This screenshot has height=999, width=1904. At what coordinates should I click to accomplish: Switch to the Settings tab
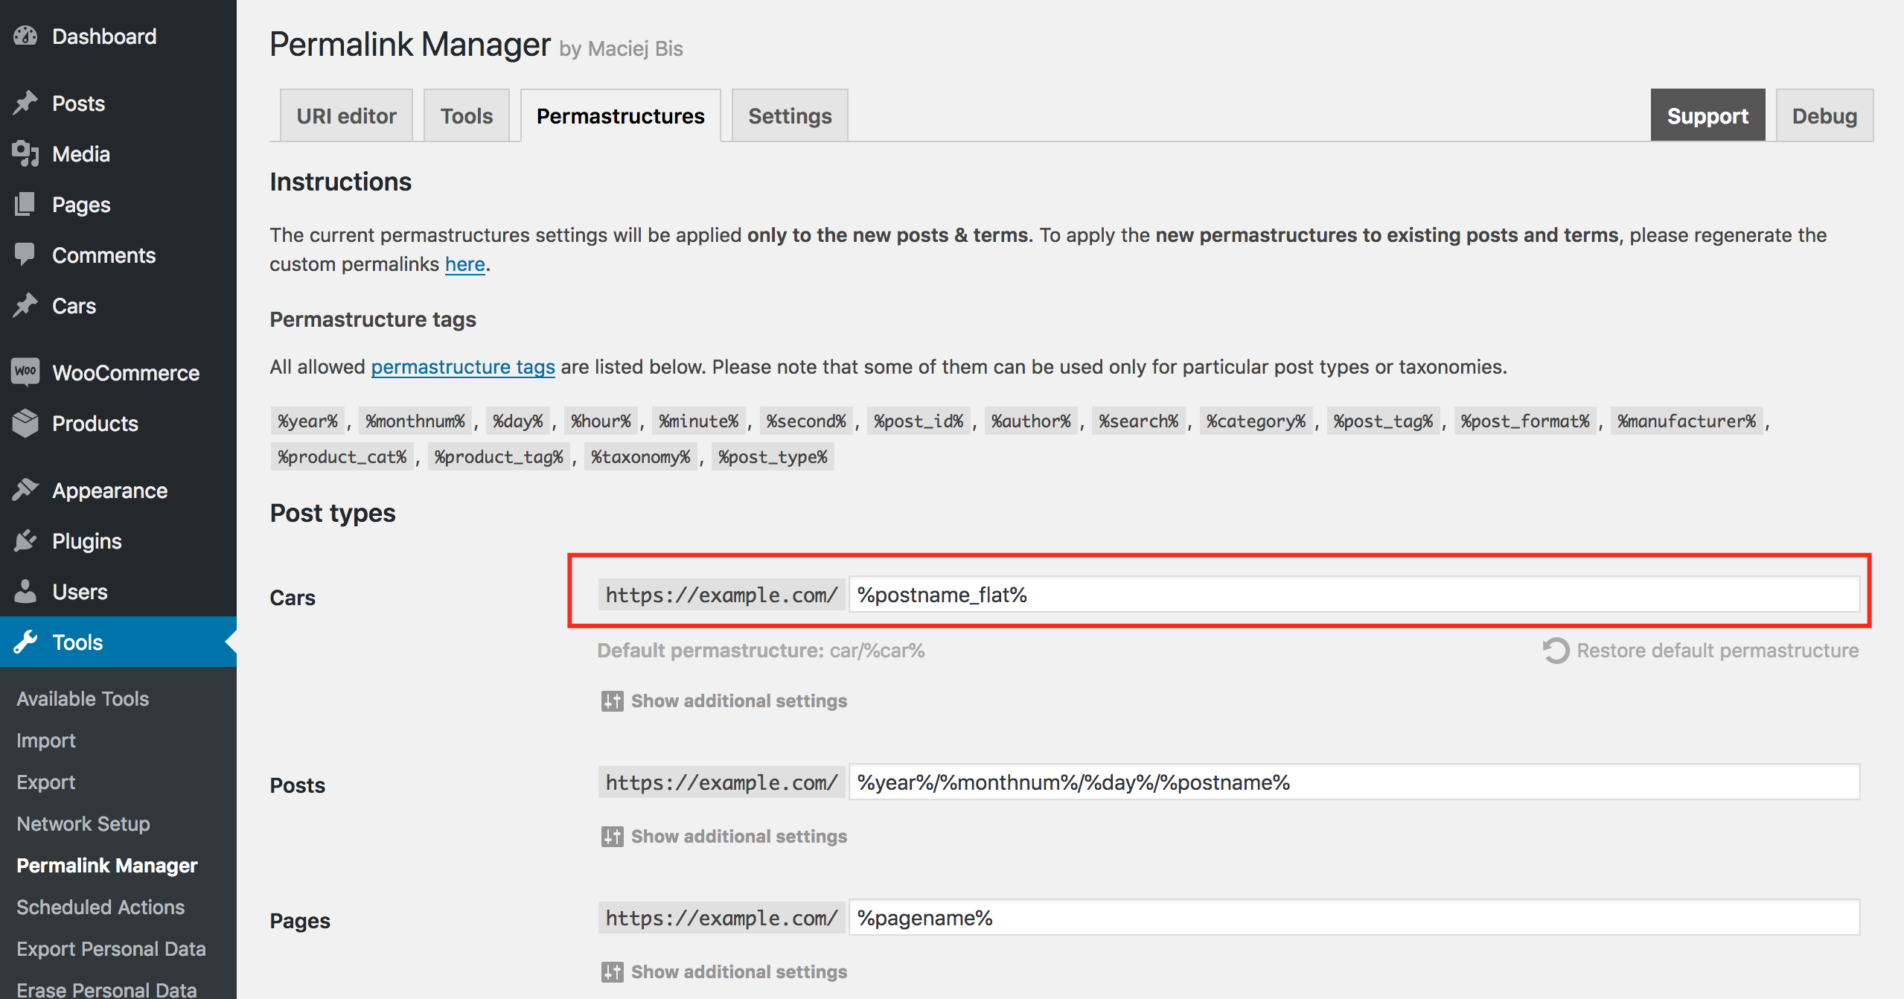tap(789, 115)
